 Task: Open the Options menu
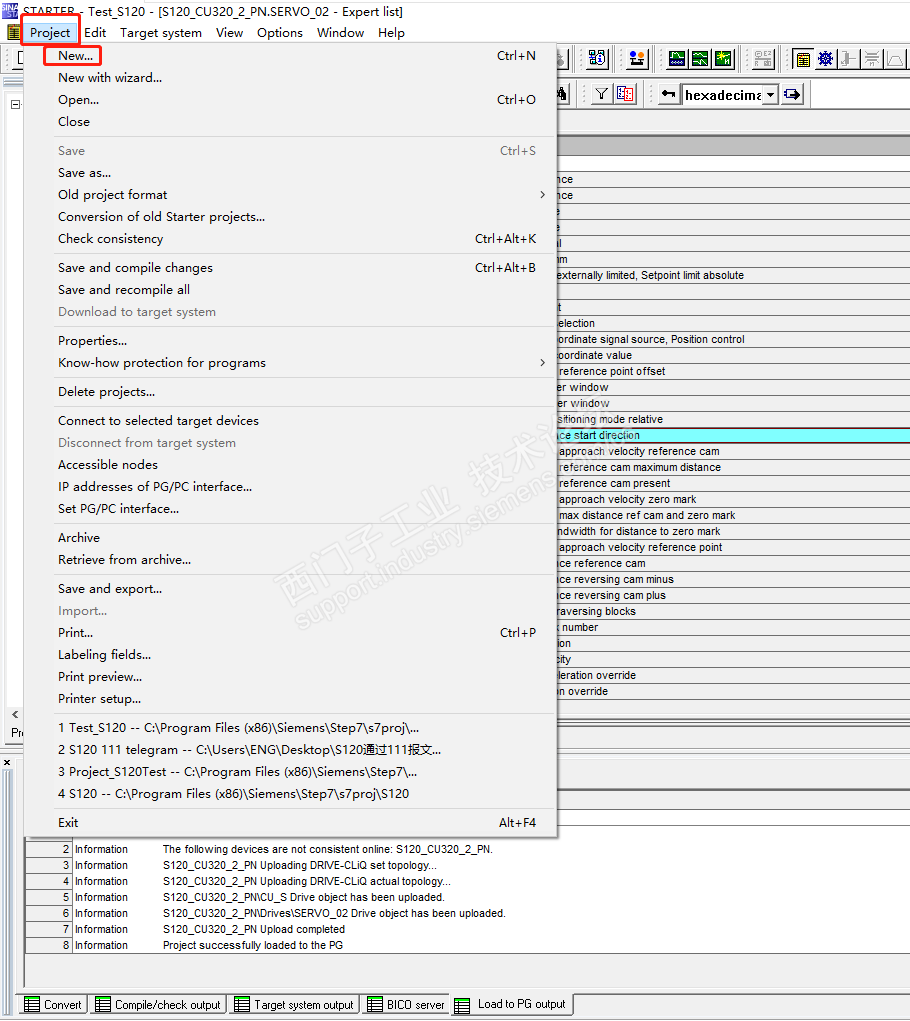[280, 33]
